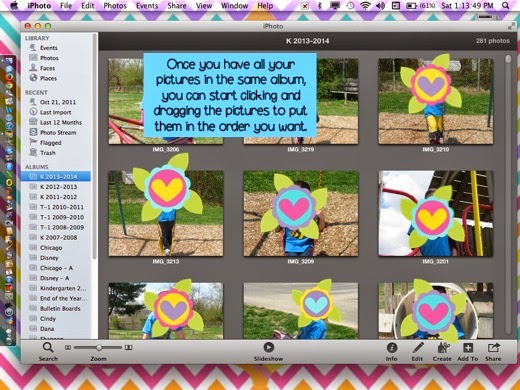The height and width of the screenshot is (390, 520).
Task: Click the Add To button
Action: pyautogui.click(x=468, y=348)
